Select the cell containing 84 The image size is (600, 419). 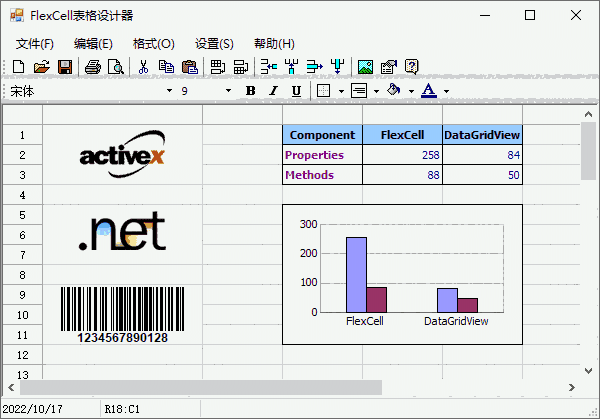[482, 155]
